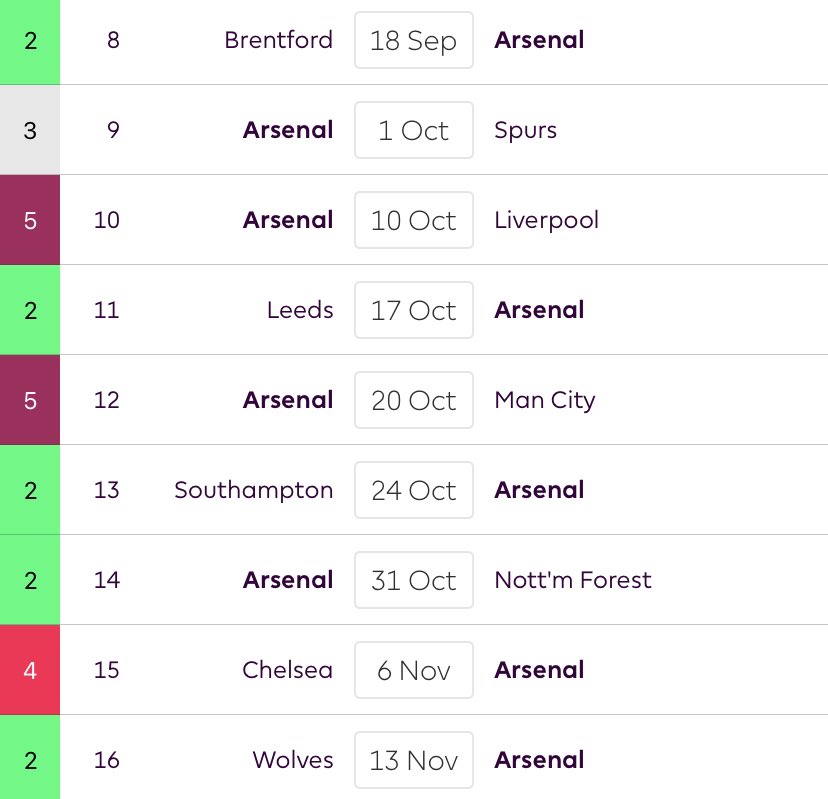Click the 18 Sep date box
Image resolution: width=828 pixels, height=799 pixels.
413,41
